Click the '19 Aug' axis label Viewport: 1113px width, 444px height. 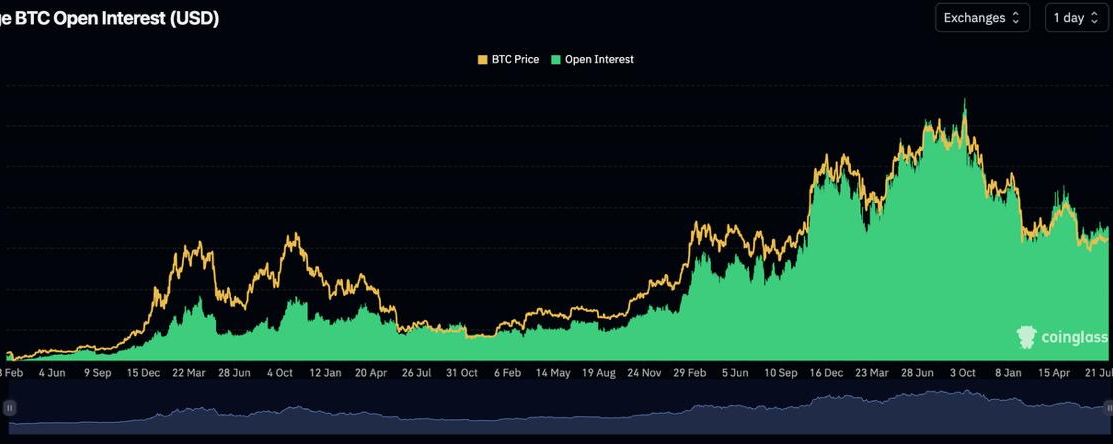click(598, 372)
